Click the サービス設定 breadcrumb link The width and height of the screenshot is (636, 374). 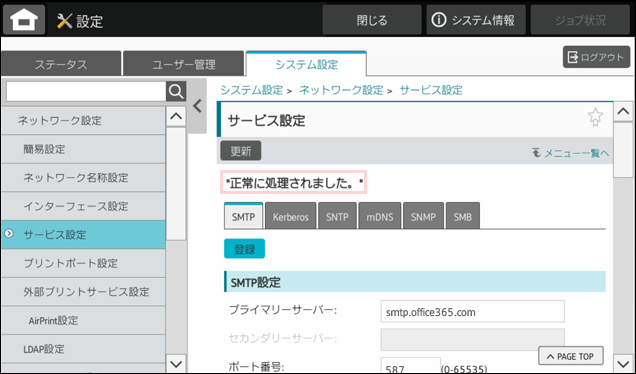tap(431, 90)
